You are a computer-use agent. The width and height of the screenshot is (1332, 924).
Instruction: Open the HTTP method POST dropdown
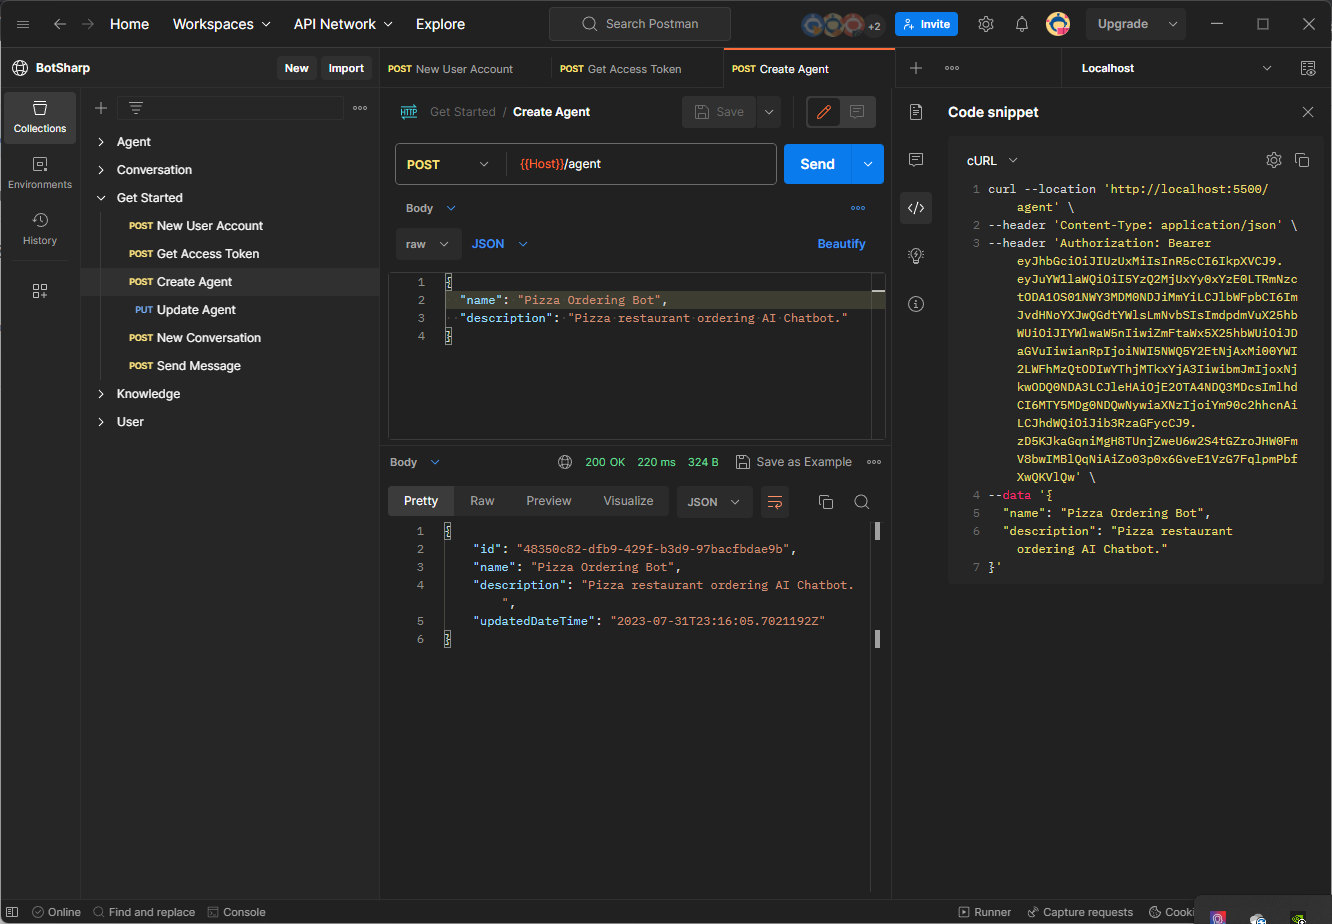click(x=449, y=164)
